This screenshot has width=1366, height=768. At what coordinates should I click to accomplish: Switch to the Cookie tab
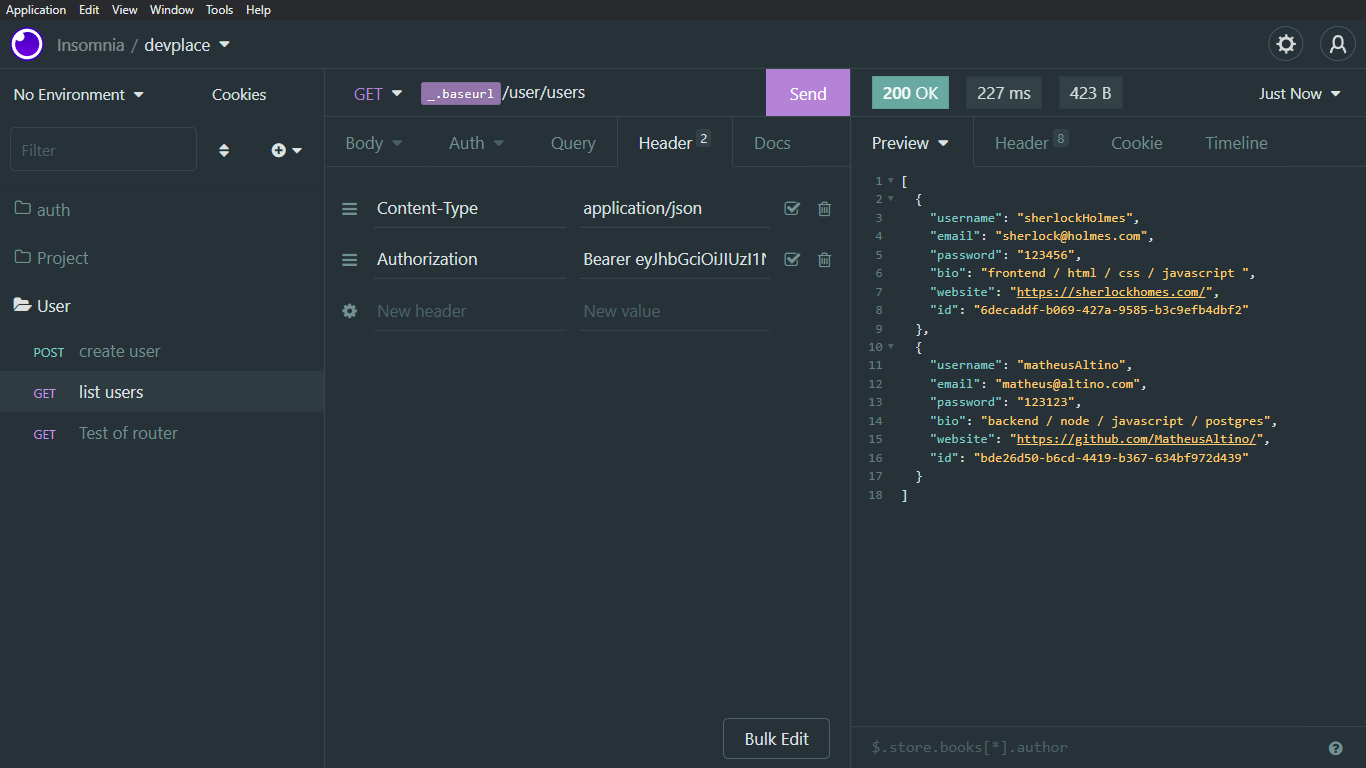click(x=1137, y=143)
